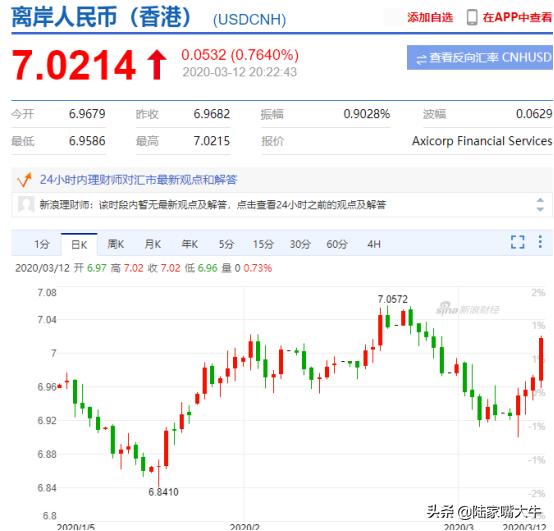Click the 新浪理财师 advisor message text
Viewport: 554px width, 531px height.
[213, 205]
